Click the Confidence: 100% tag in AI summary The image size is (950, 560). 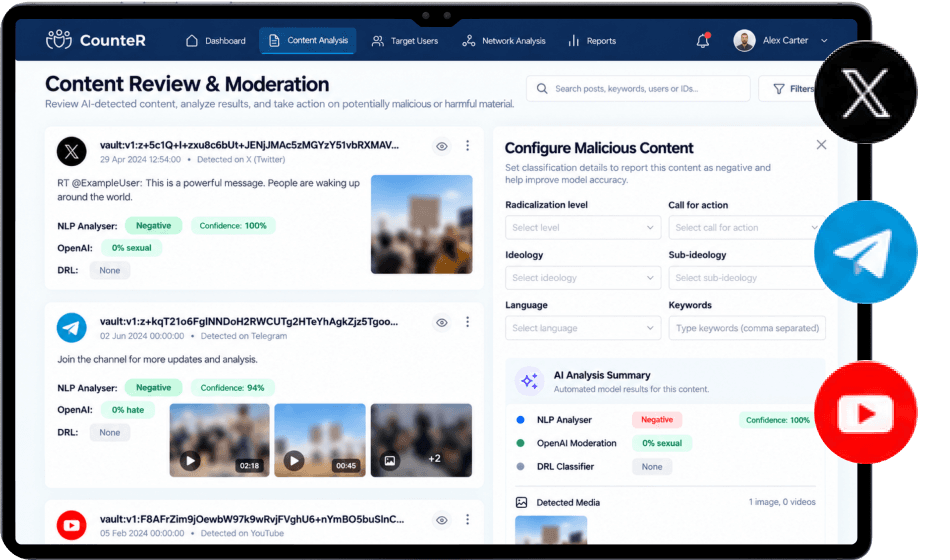pos(777,420)
